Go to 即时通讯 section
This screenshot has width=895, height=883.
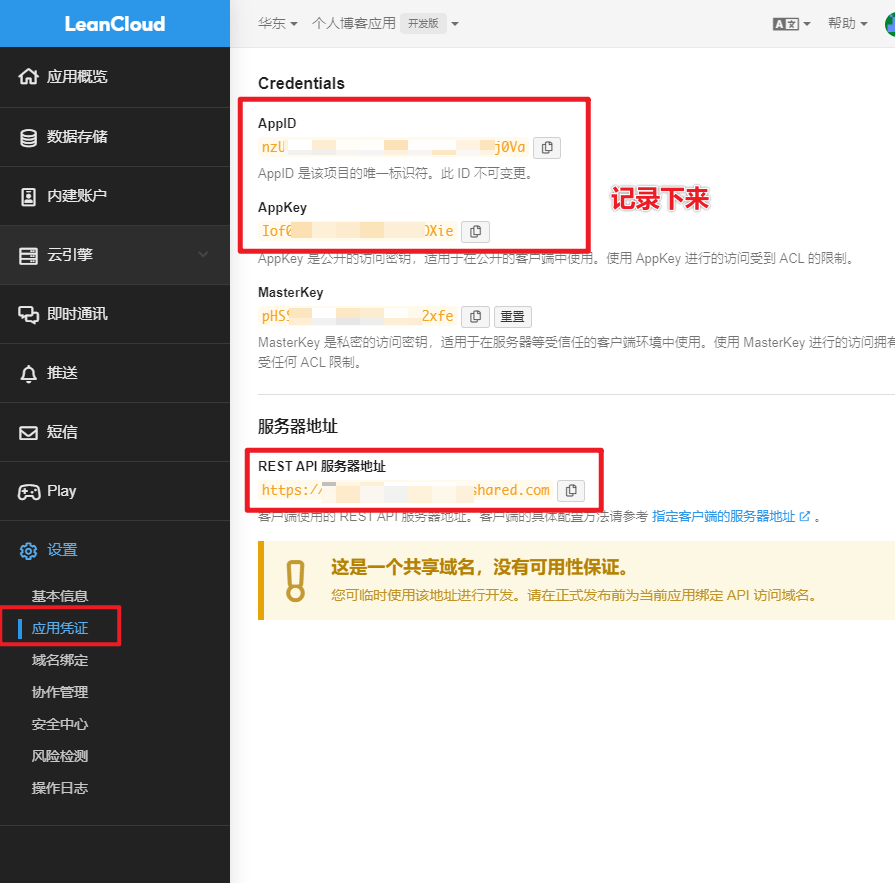[77, 314]
